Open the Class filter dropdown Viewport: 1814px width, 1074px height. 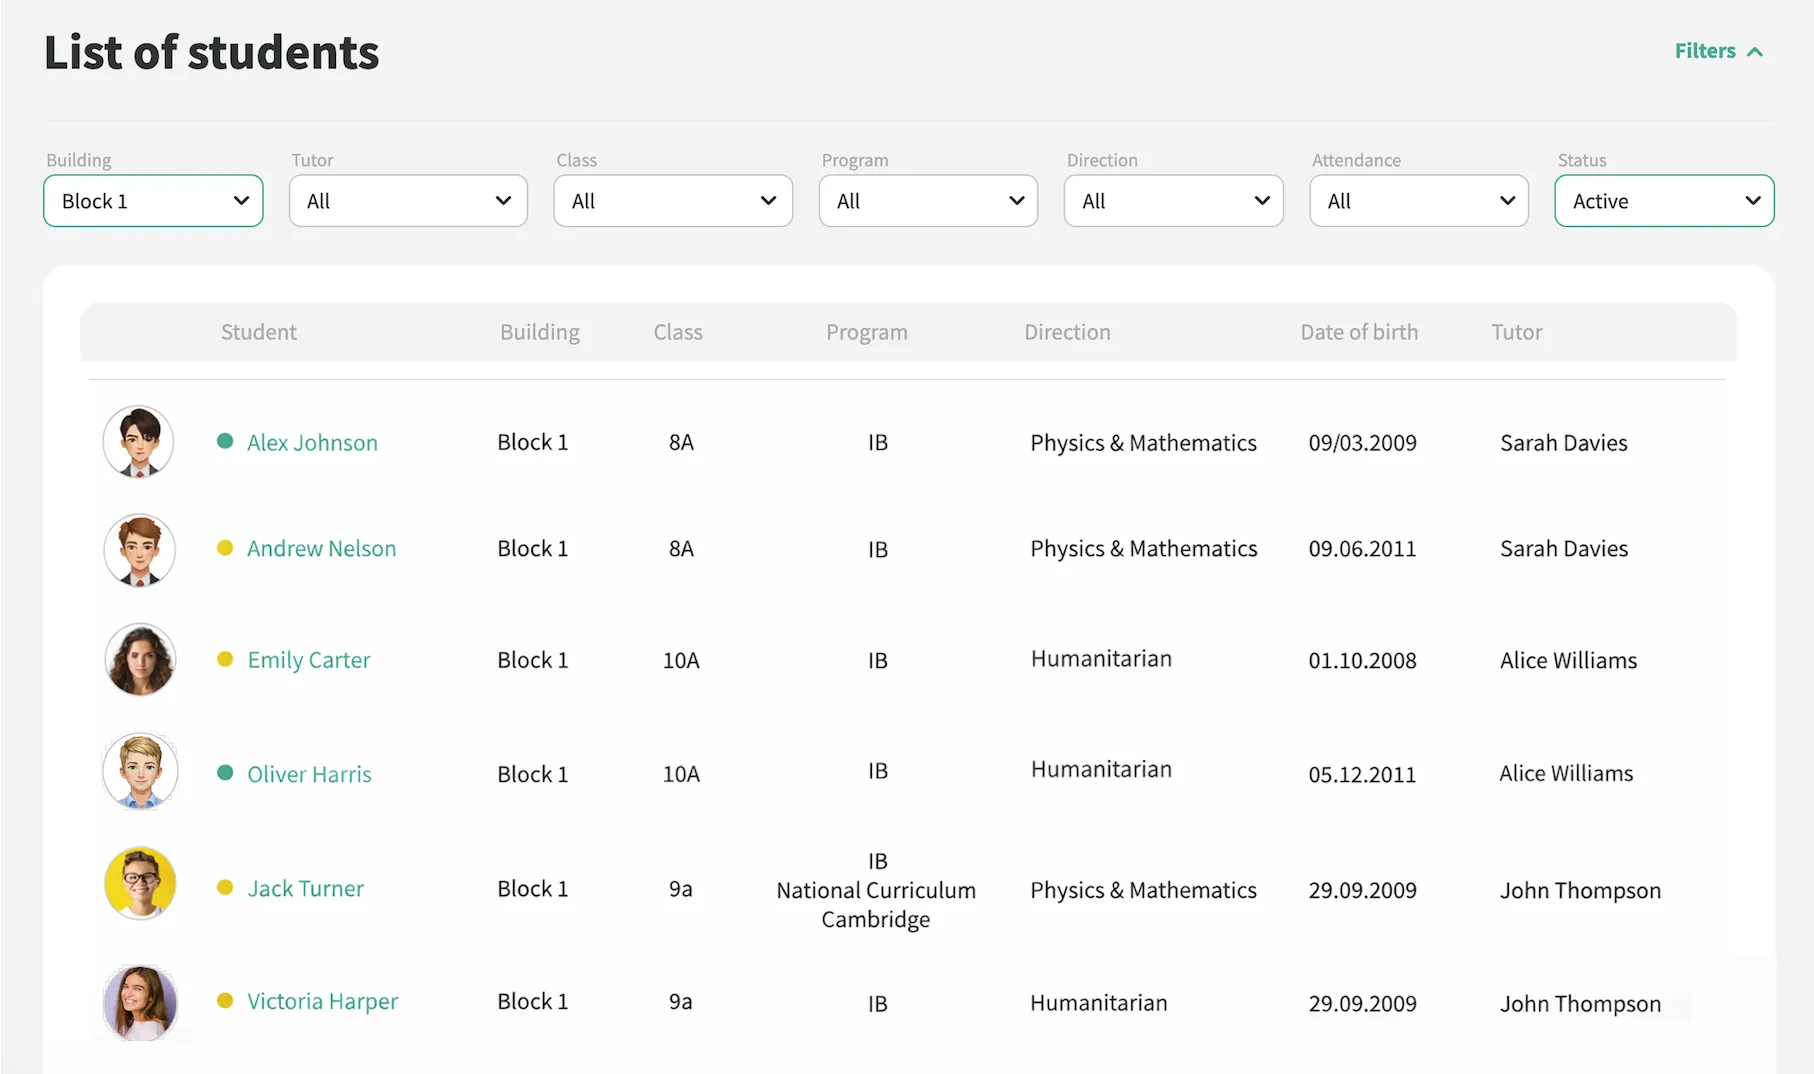pos(672,200)
